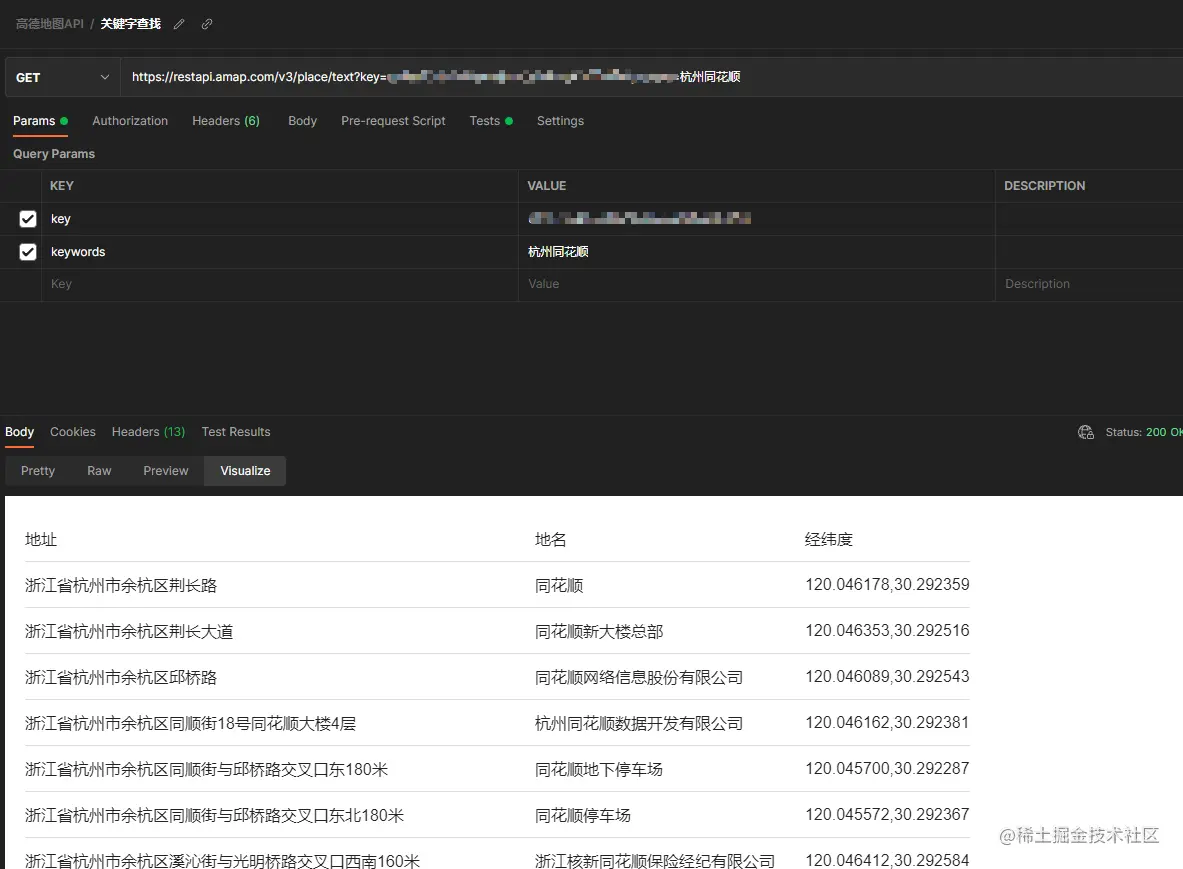Click the network globe icon near Status

pos(1086,432)
